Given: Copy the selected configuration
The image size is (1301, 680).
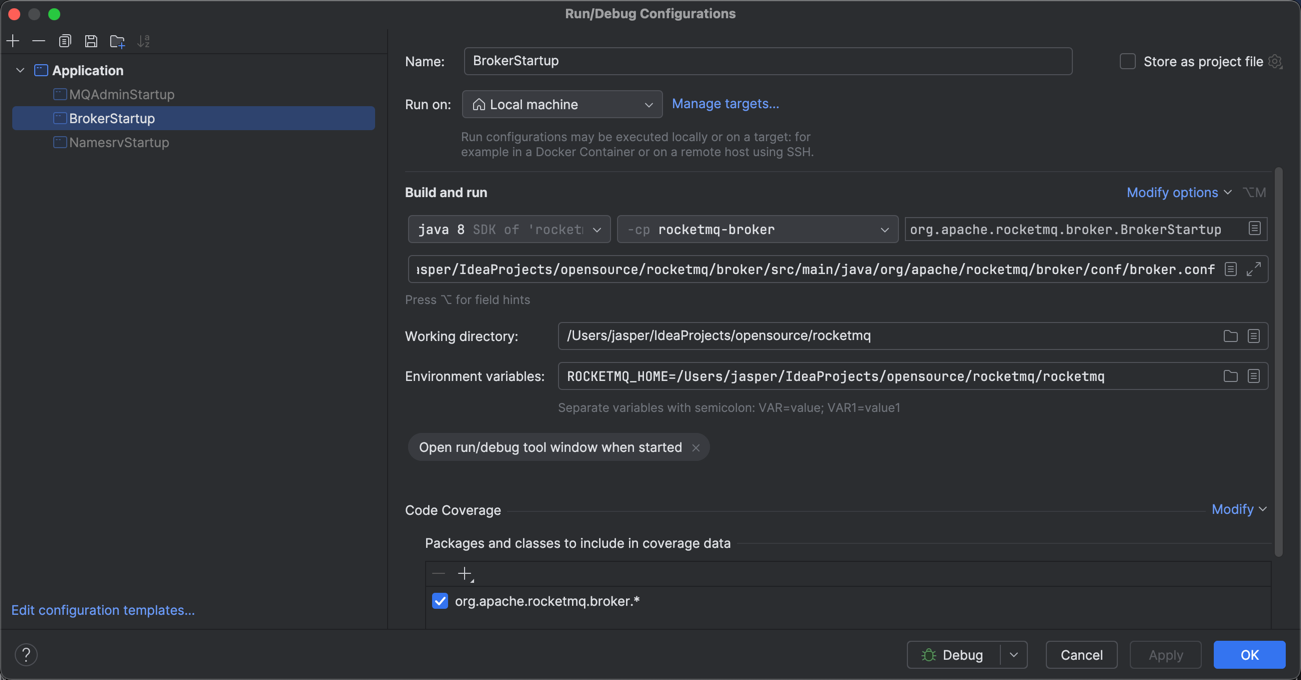Looking at the screenshot, I should [65, 41].
